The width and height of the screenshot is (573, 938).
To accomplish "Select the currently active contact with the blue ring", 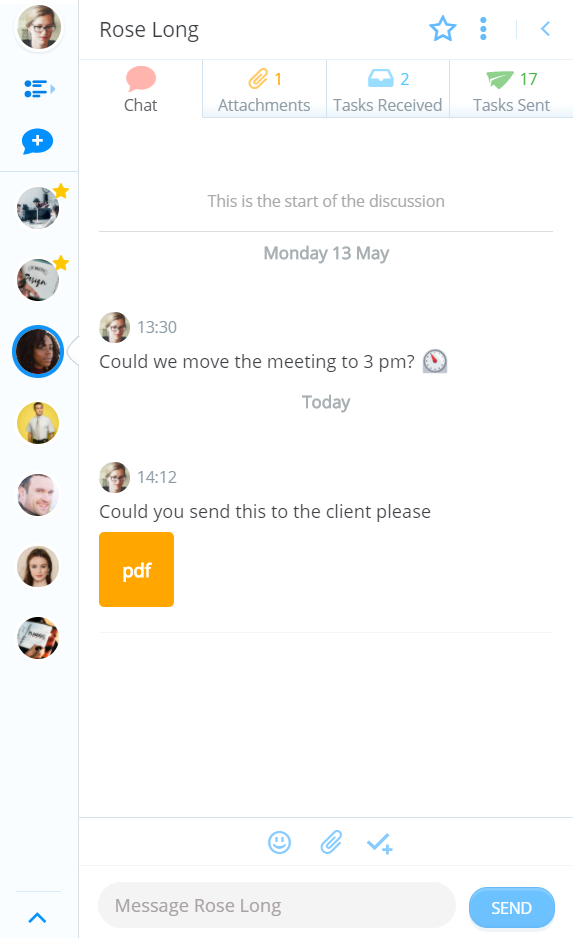I will [38, 351].
